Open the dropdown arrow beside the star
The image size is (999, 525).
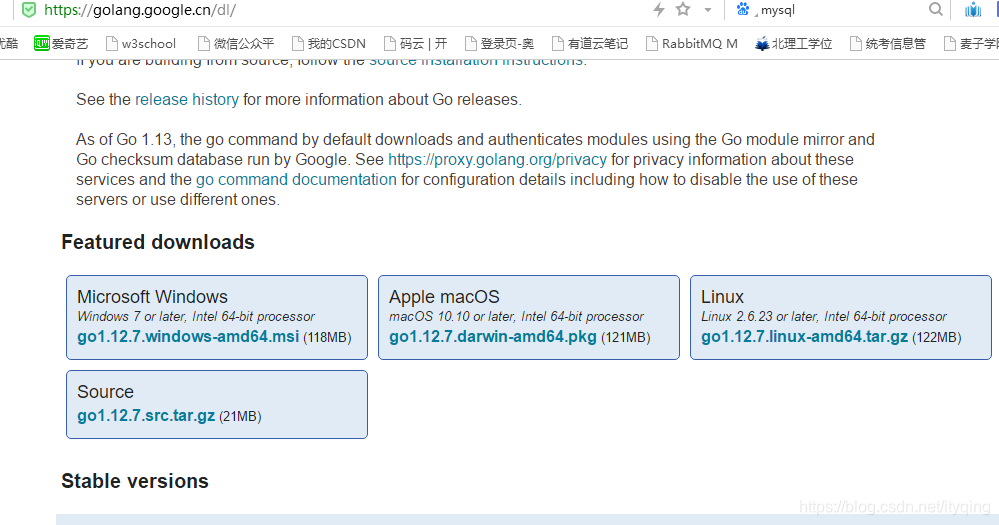pos(708,10)
